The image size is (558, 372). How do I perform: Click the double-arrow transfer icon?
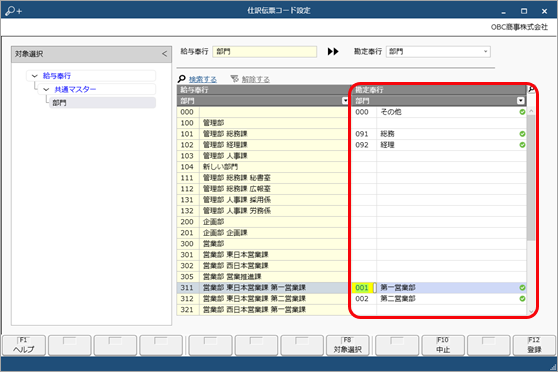(333, 52)
